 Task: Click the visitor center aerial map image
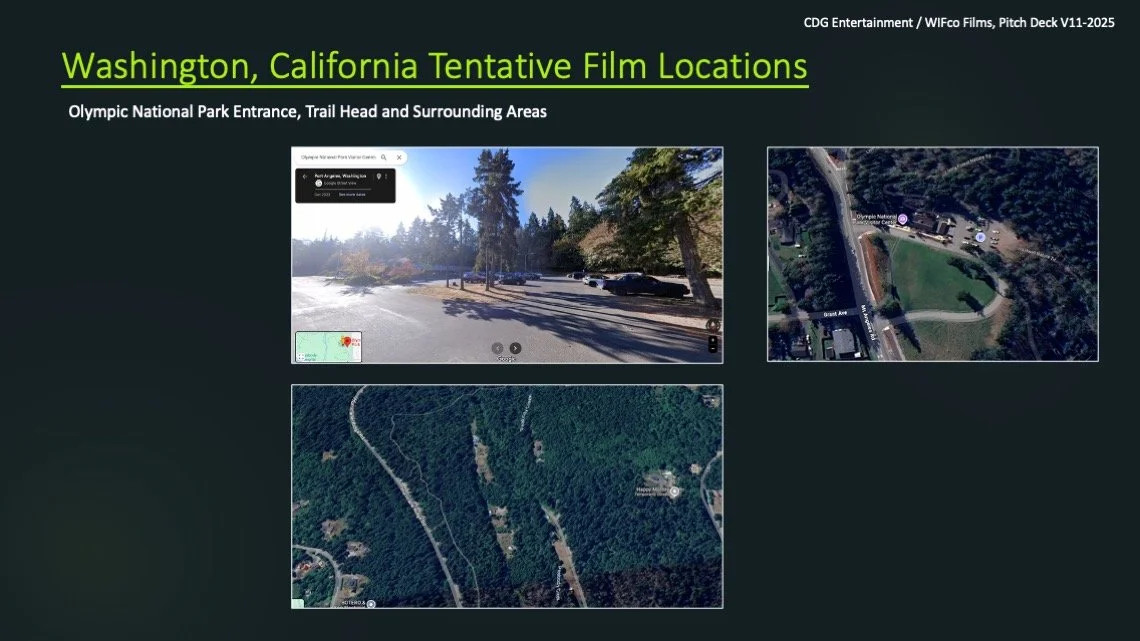(933, 254)
